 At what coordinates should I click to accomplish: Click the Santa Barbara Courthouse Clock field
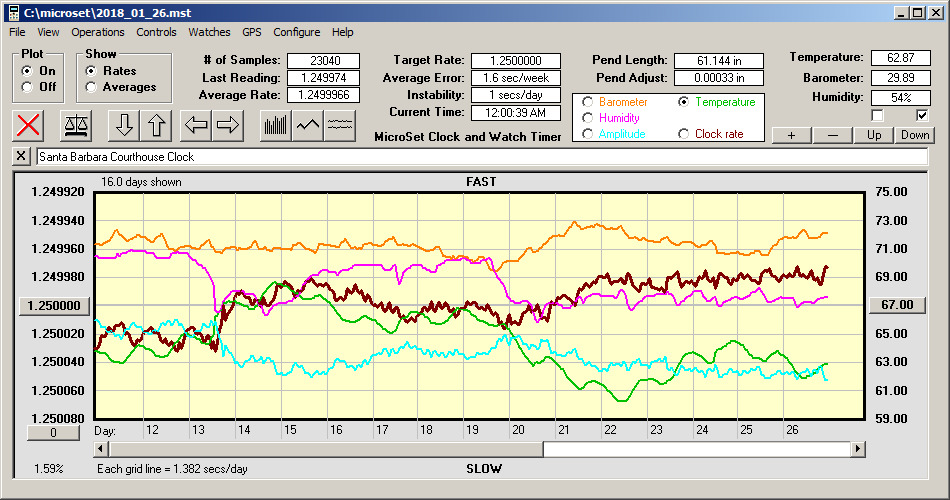pyautogui.click(x=480, y=157)
